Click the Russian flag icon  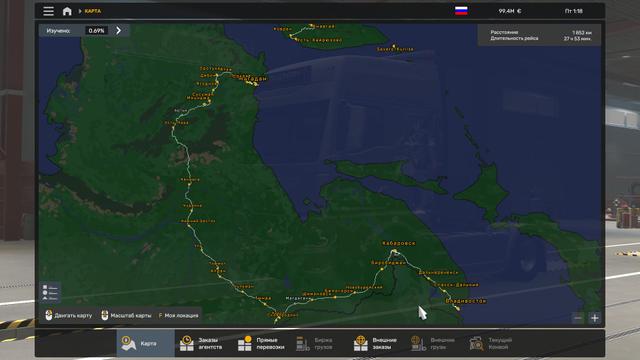coord(461,11)
